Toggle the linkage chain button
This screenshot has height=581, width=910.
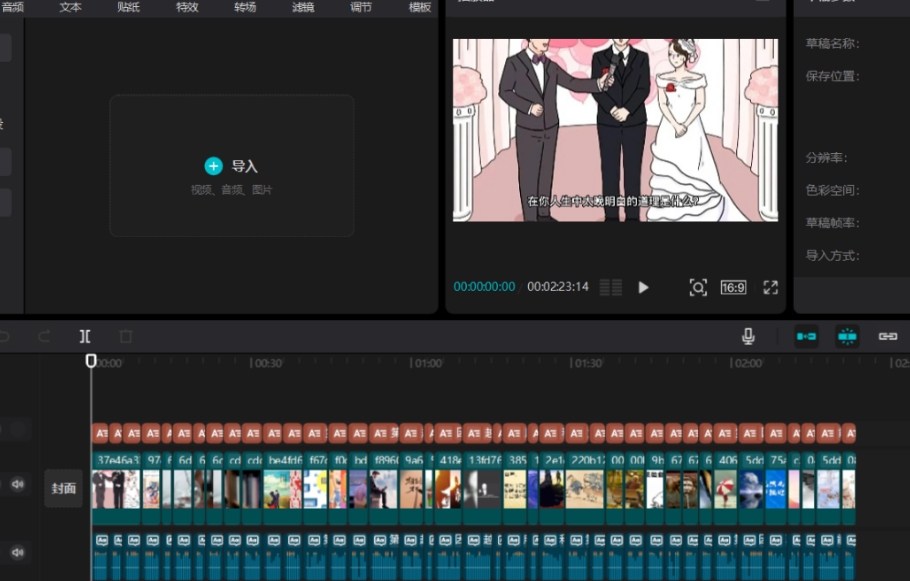coord(888,337)
